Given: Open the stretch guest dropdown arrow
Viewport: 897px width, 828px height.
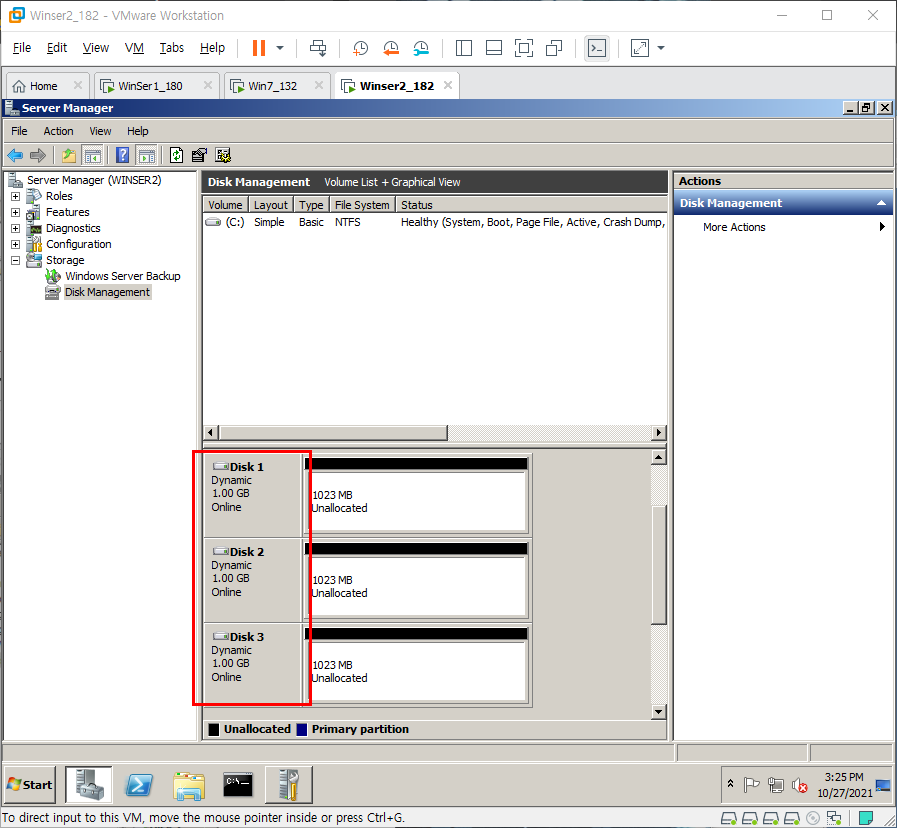Looking at the screenshot, I should click(661, 48).
